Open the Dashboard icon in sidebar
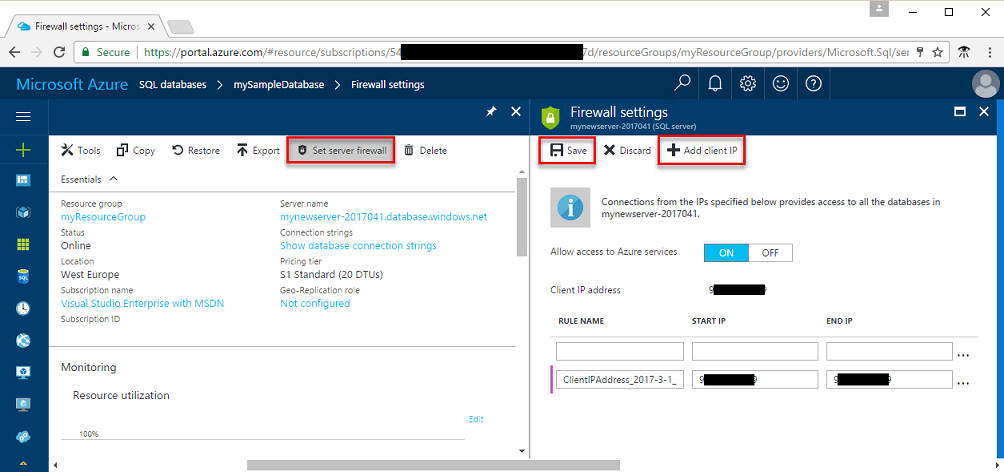 [23, 181]
